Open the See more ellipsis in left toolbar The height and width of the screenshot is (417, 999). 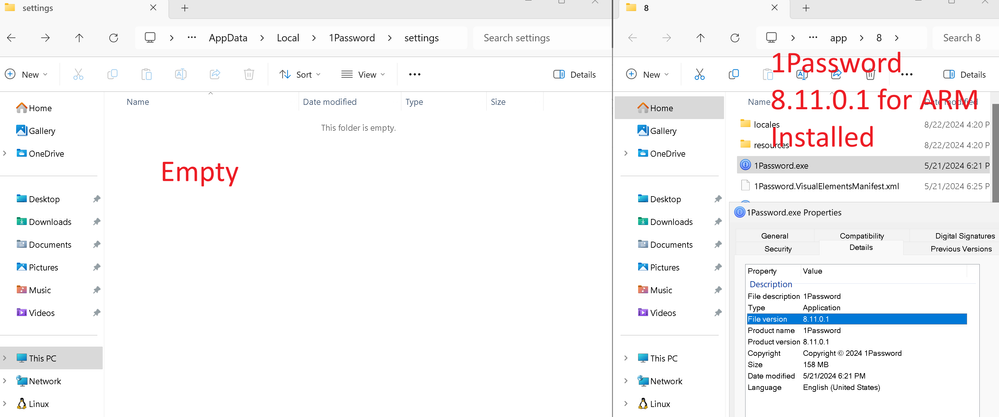pos(415,74)
